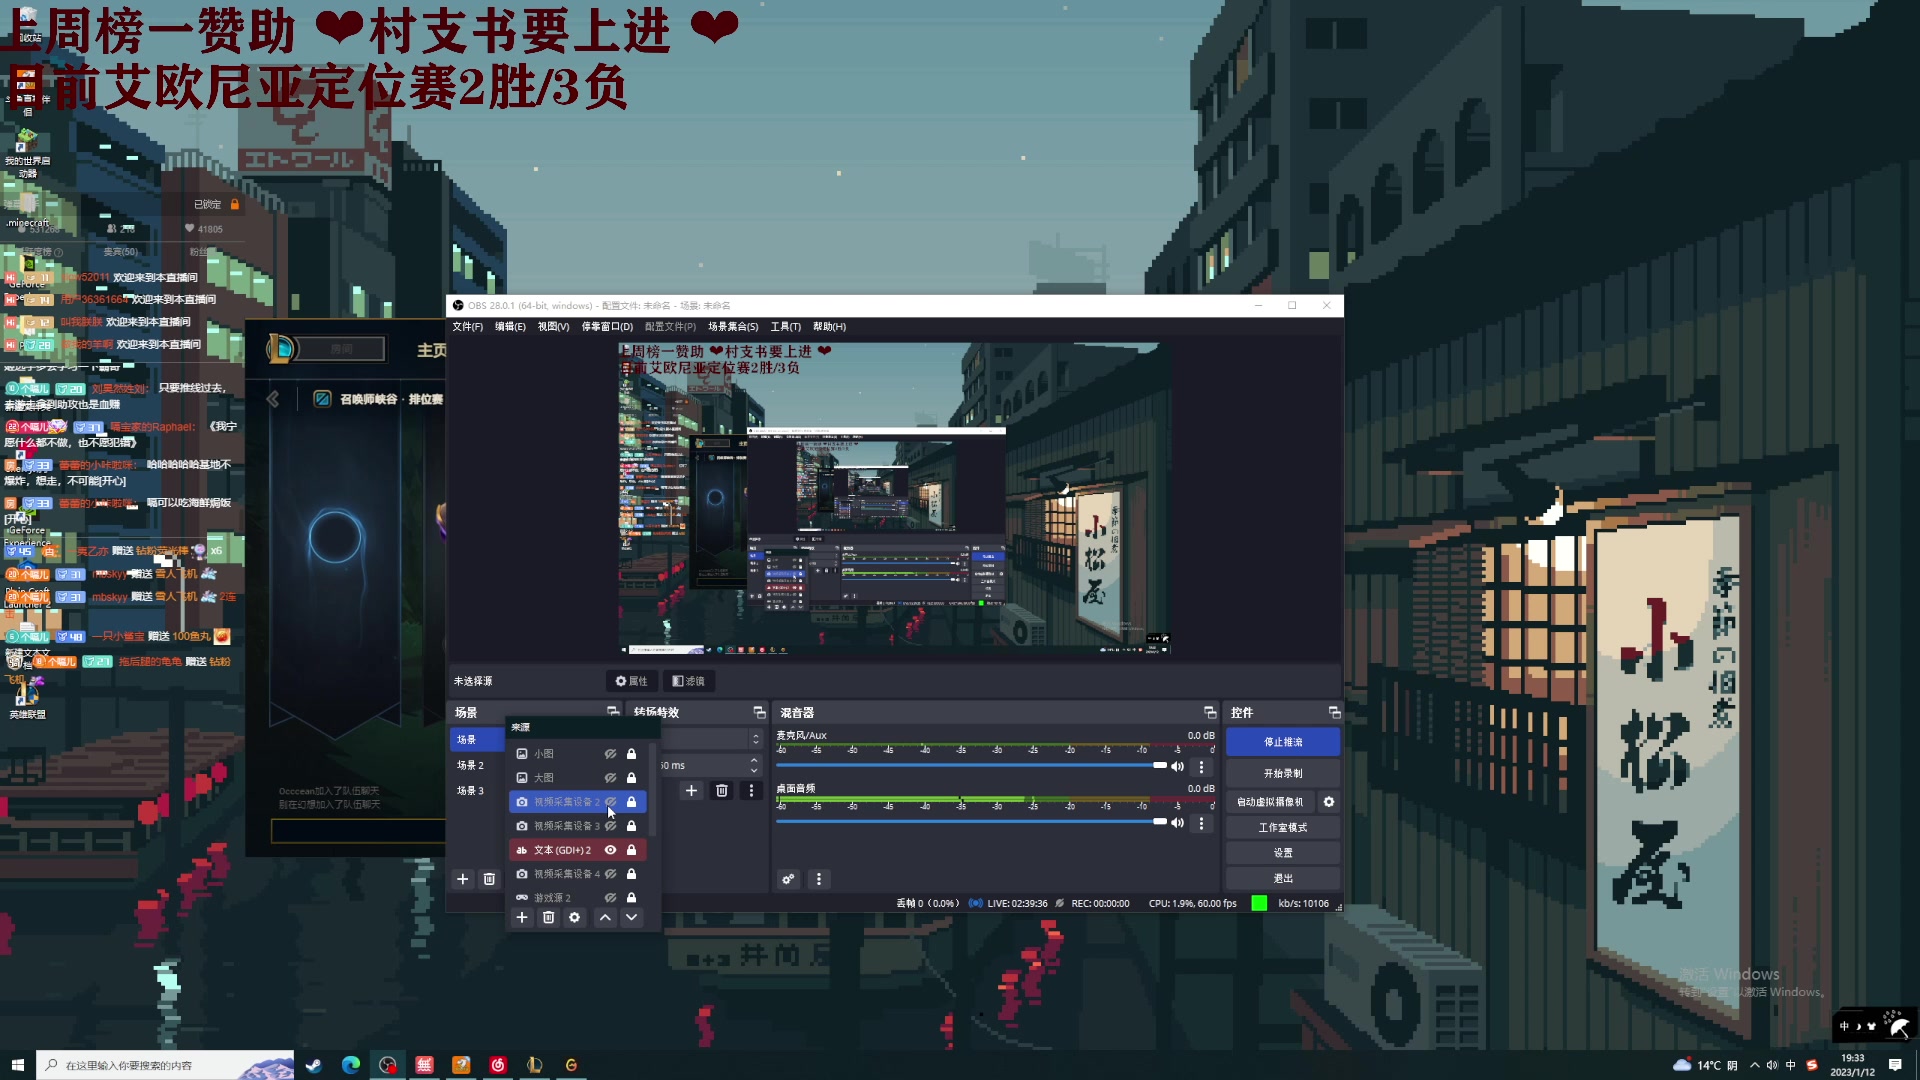Pop out the 场景 dock panel
The width and height of the screenshot is (1920, 1080).
pyautogui.click(x=613, y=712)
